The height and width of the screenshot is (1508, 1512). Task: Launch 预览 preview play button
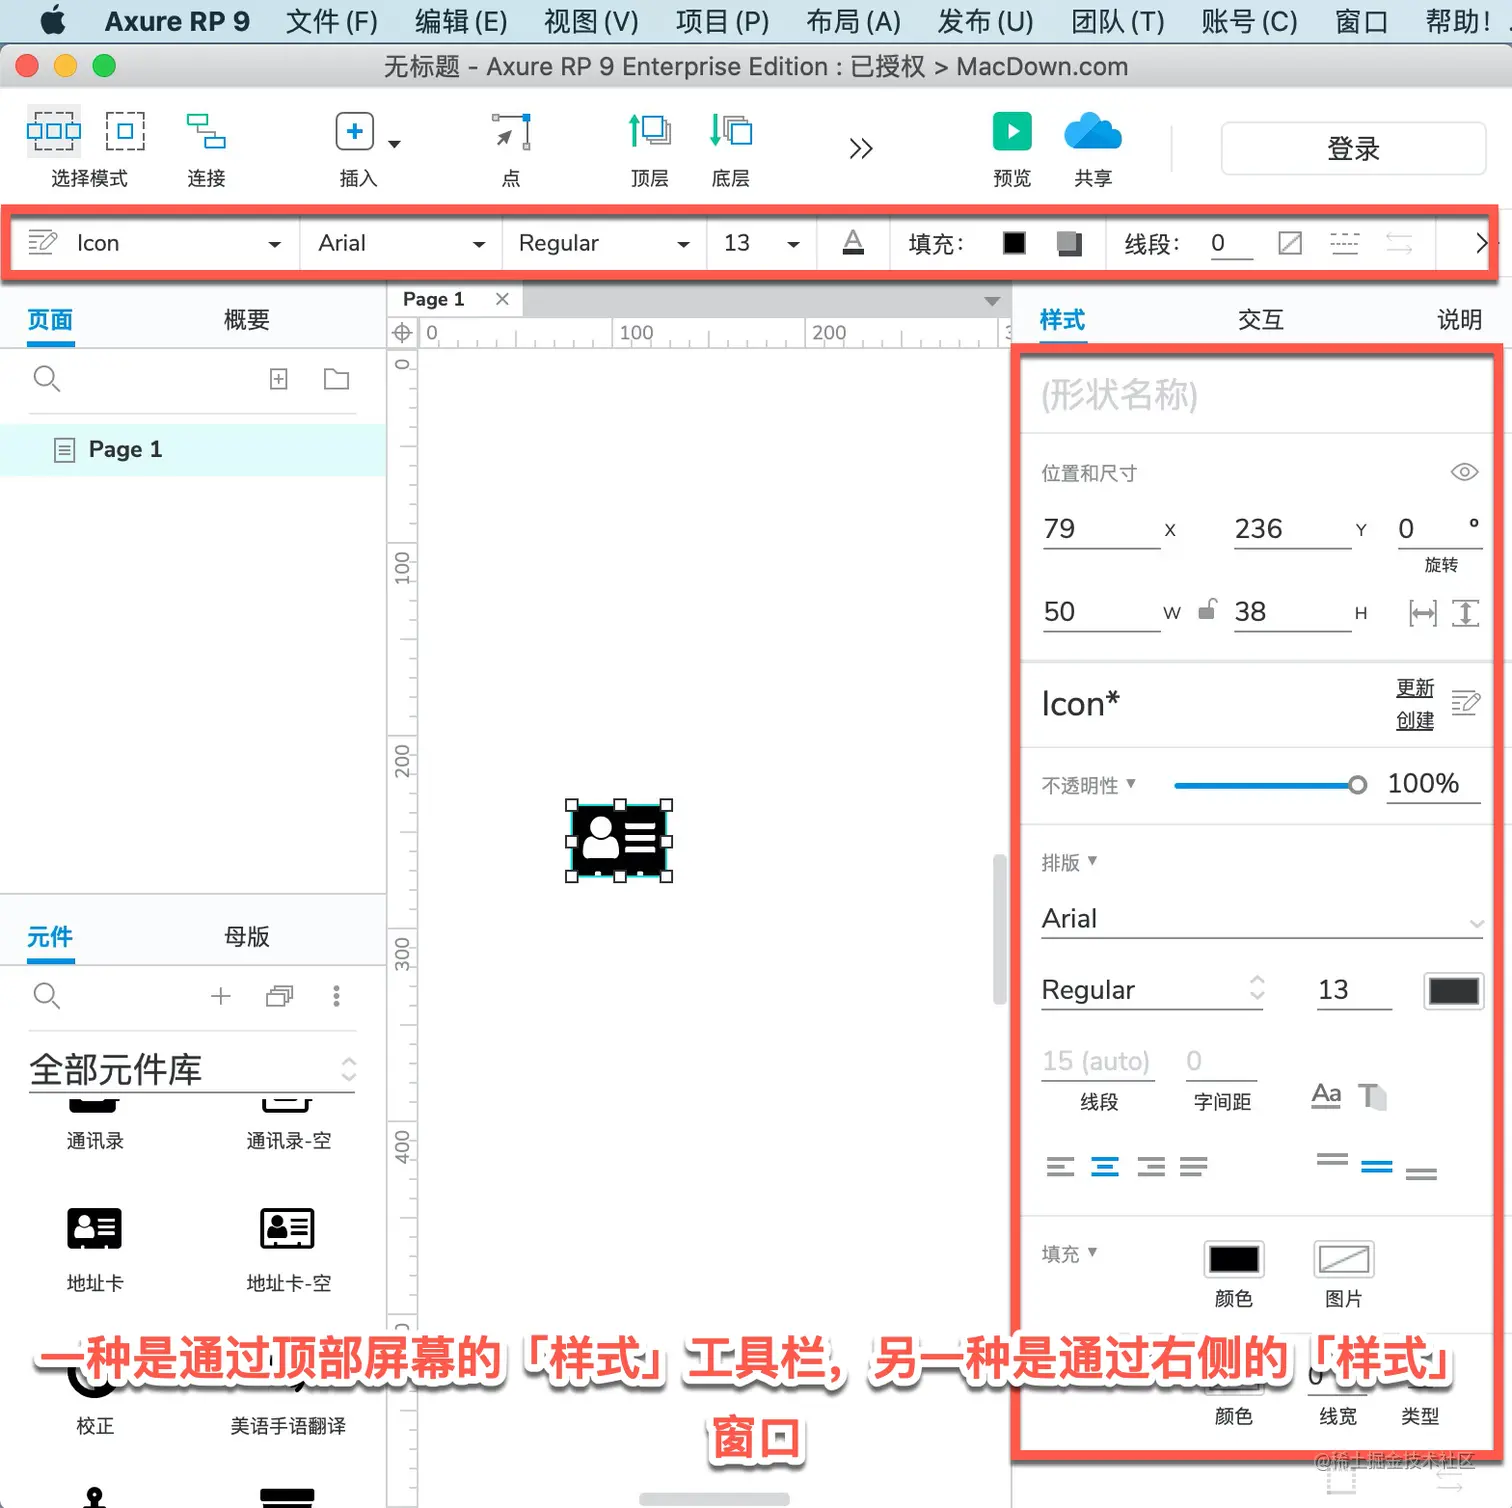pos(1012,131)
